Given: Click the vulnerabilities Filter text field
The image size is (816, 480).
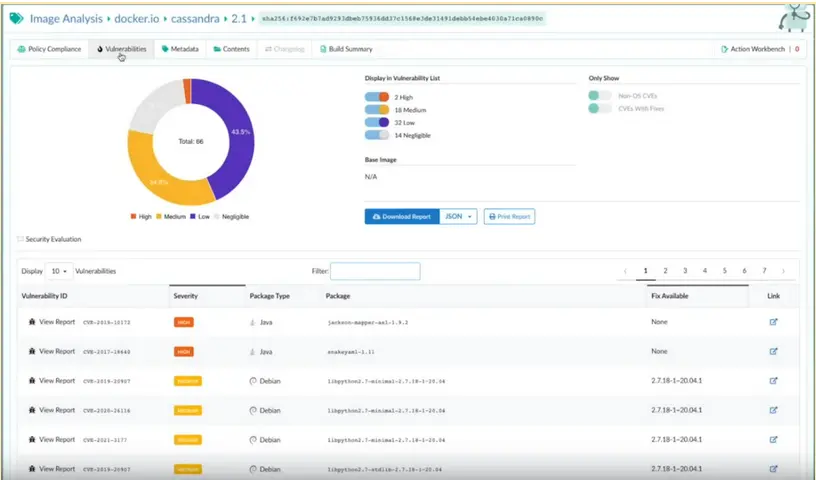Looking at the screenshot, I should click(x=375, y=271).
